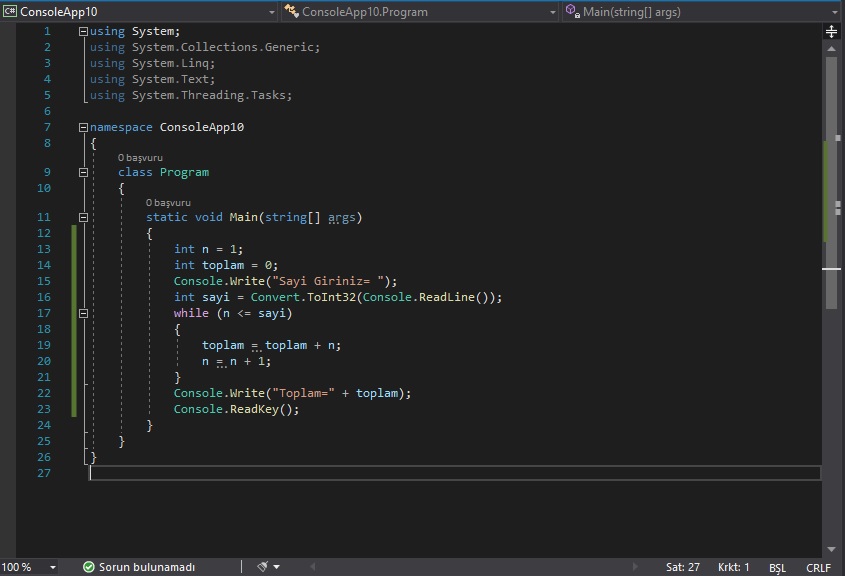Viewport: 845px width, 576px height.
Task: Click the 'Krkt: 1' column indicator
Action: 733,567
